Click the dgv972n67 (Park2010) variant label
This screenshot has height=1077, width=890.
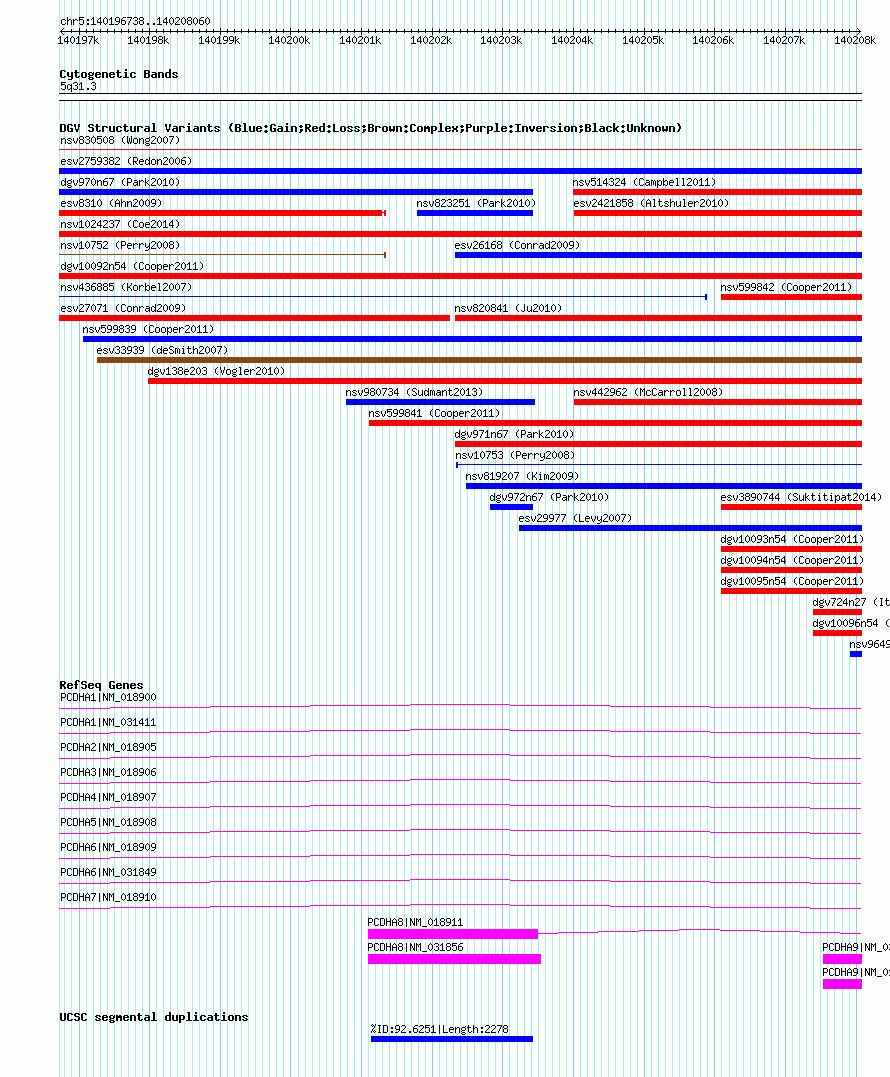(x=549, y=497)
